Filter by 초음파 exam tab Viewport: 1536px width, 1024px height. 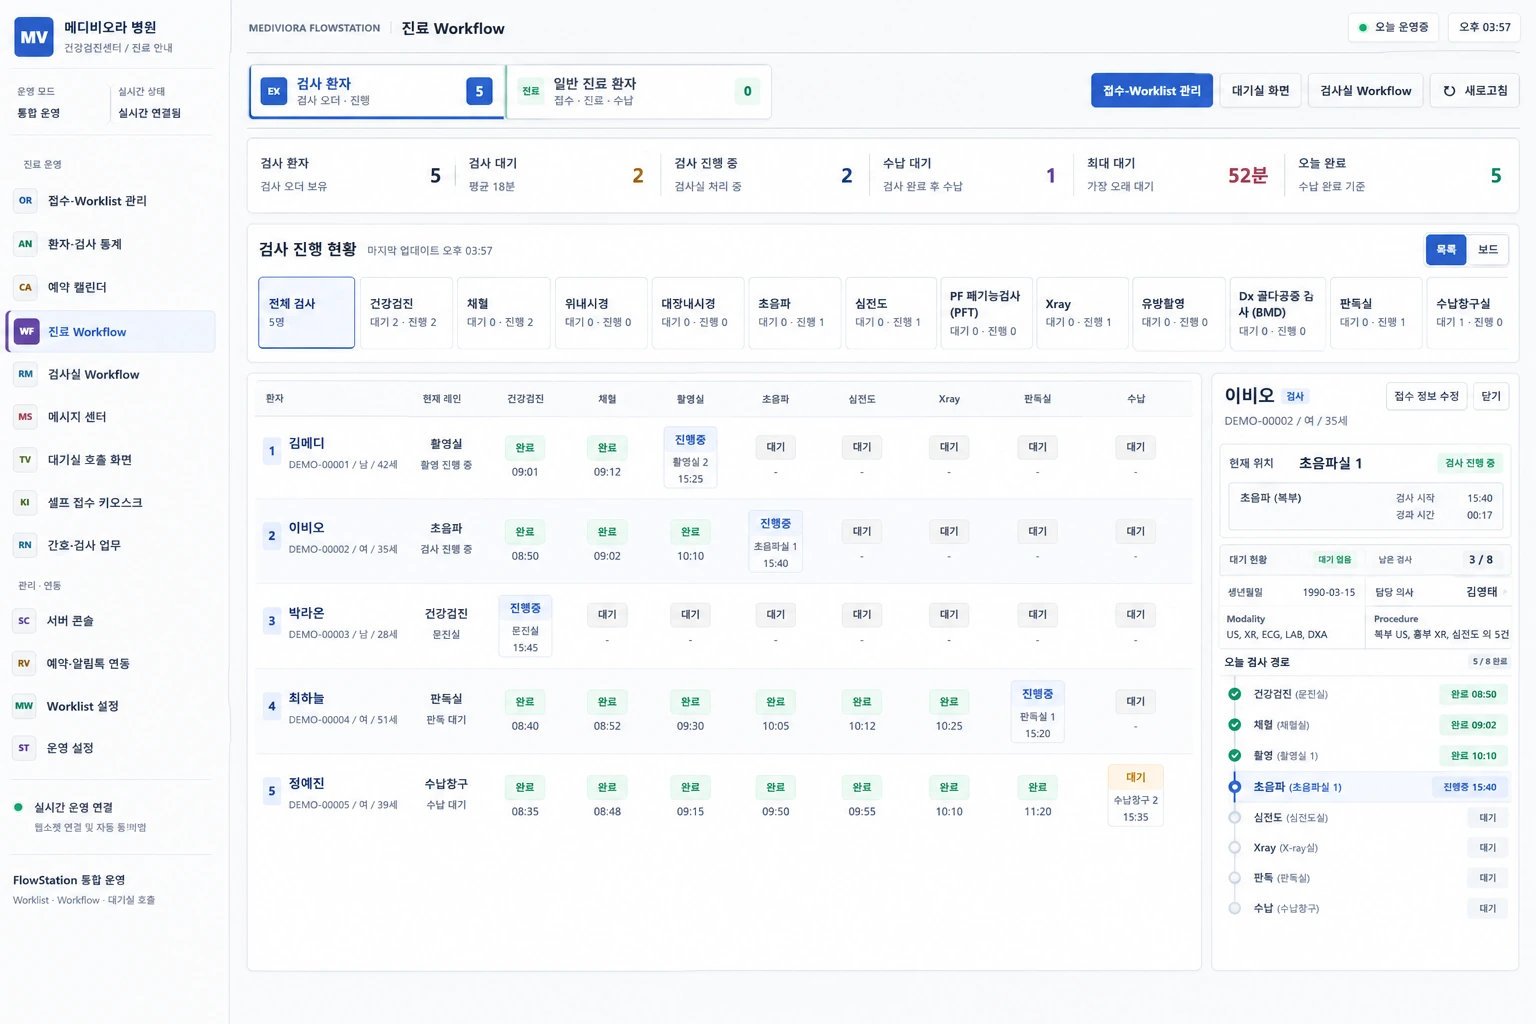[x=793, y=312]
